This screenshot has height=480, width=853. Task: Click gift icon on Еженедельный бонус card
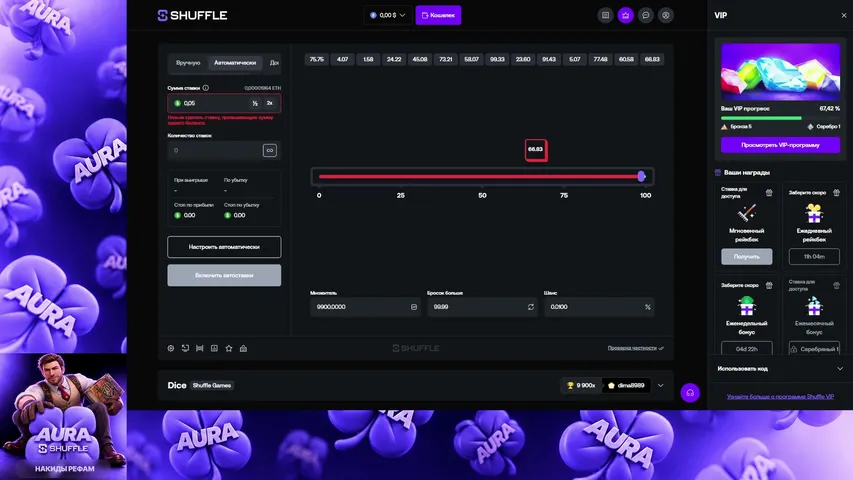click(x=769, y=285)
